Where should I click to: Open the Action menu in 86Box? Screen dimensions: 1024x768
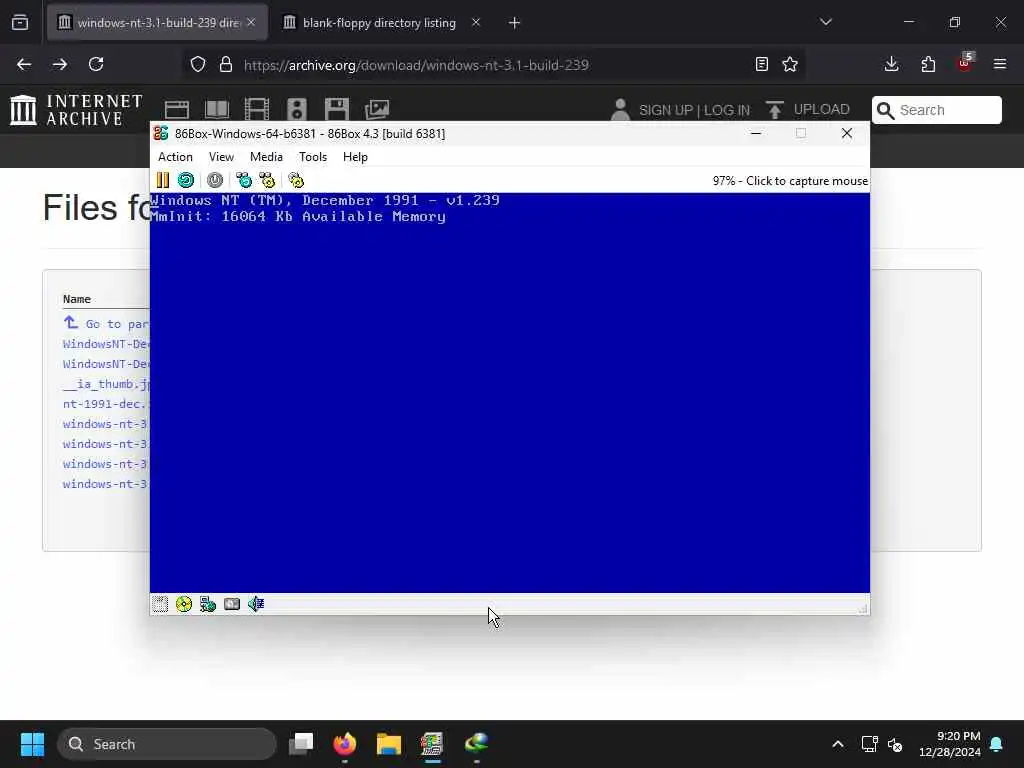(x=175, y=157)
